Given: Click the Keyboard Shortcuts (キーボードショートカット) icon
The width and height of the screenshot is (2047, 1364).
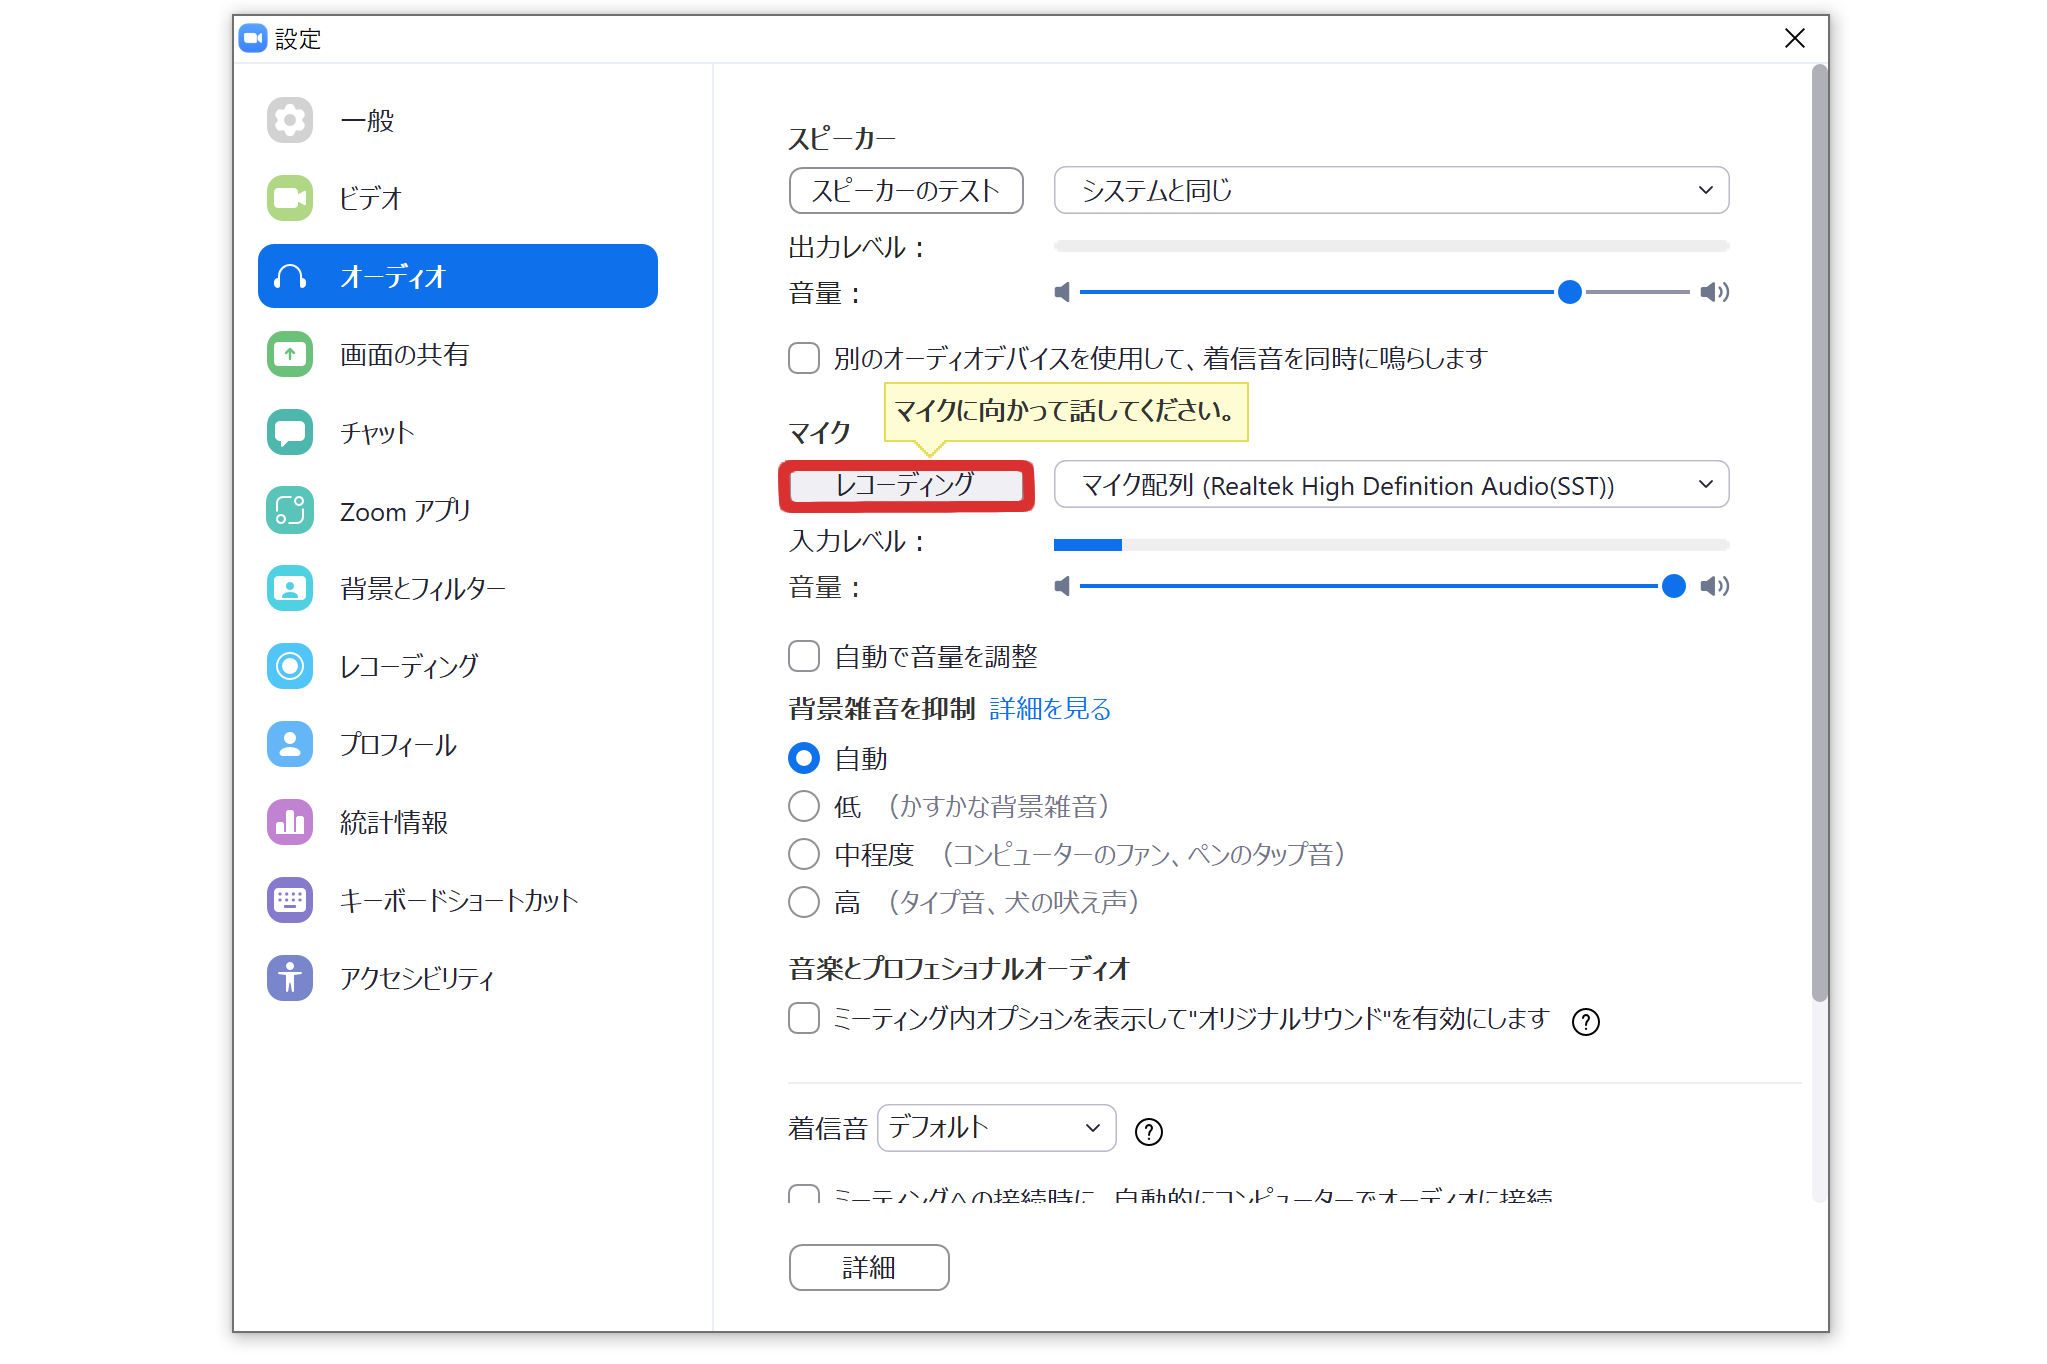Looking at the screenshot, I should [x=290, y=900].
